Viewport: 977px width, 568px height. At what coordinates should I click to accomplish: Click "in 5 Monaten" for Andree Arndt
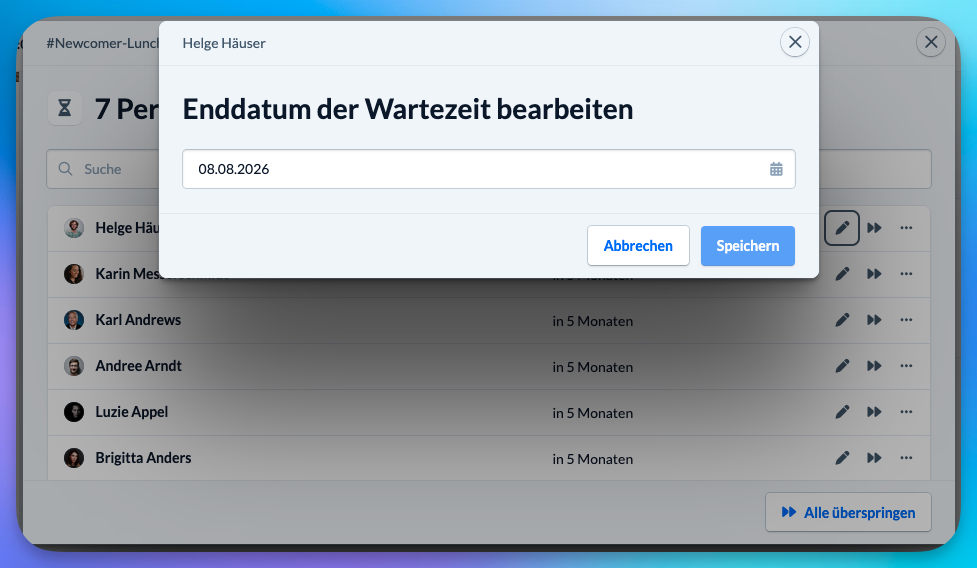click(x=593, y=367)
